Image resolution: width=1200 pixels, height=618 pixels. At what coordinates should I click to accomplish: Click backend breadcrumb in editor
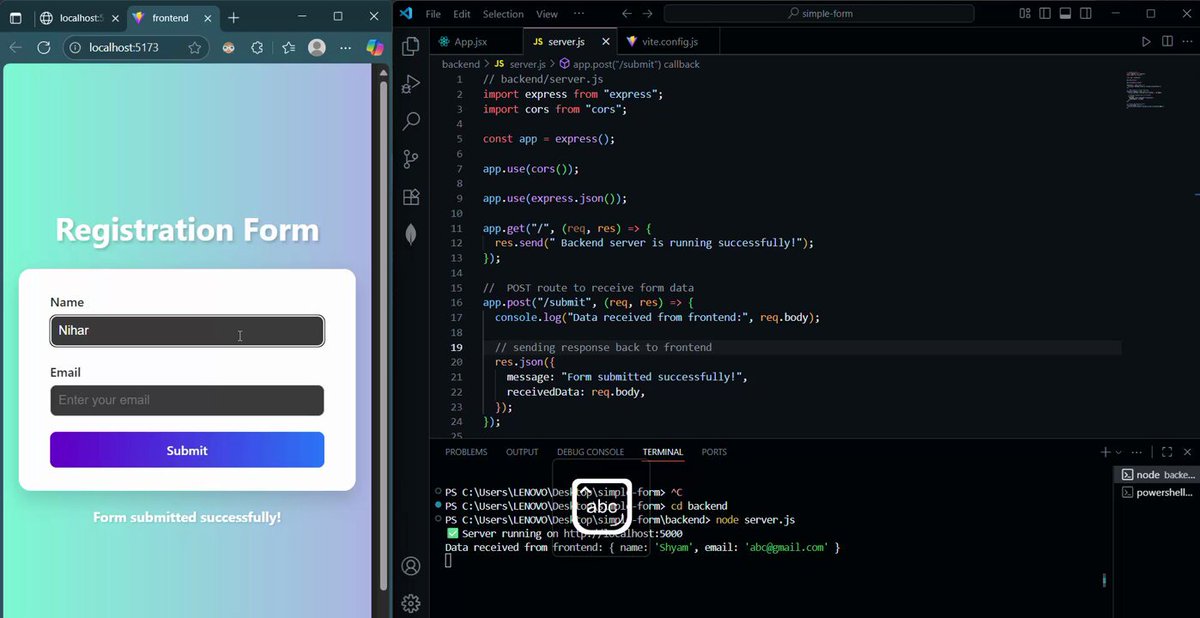461,64
